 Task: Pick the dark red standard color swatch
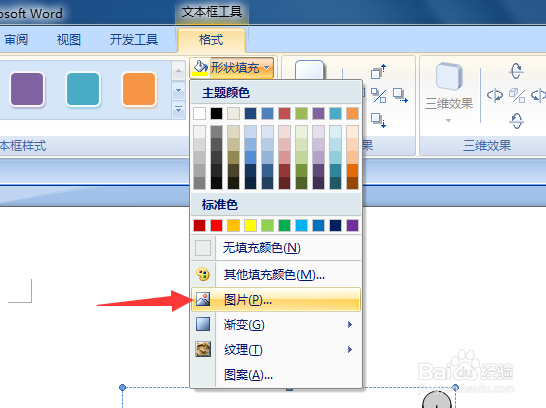pos(200,225)
